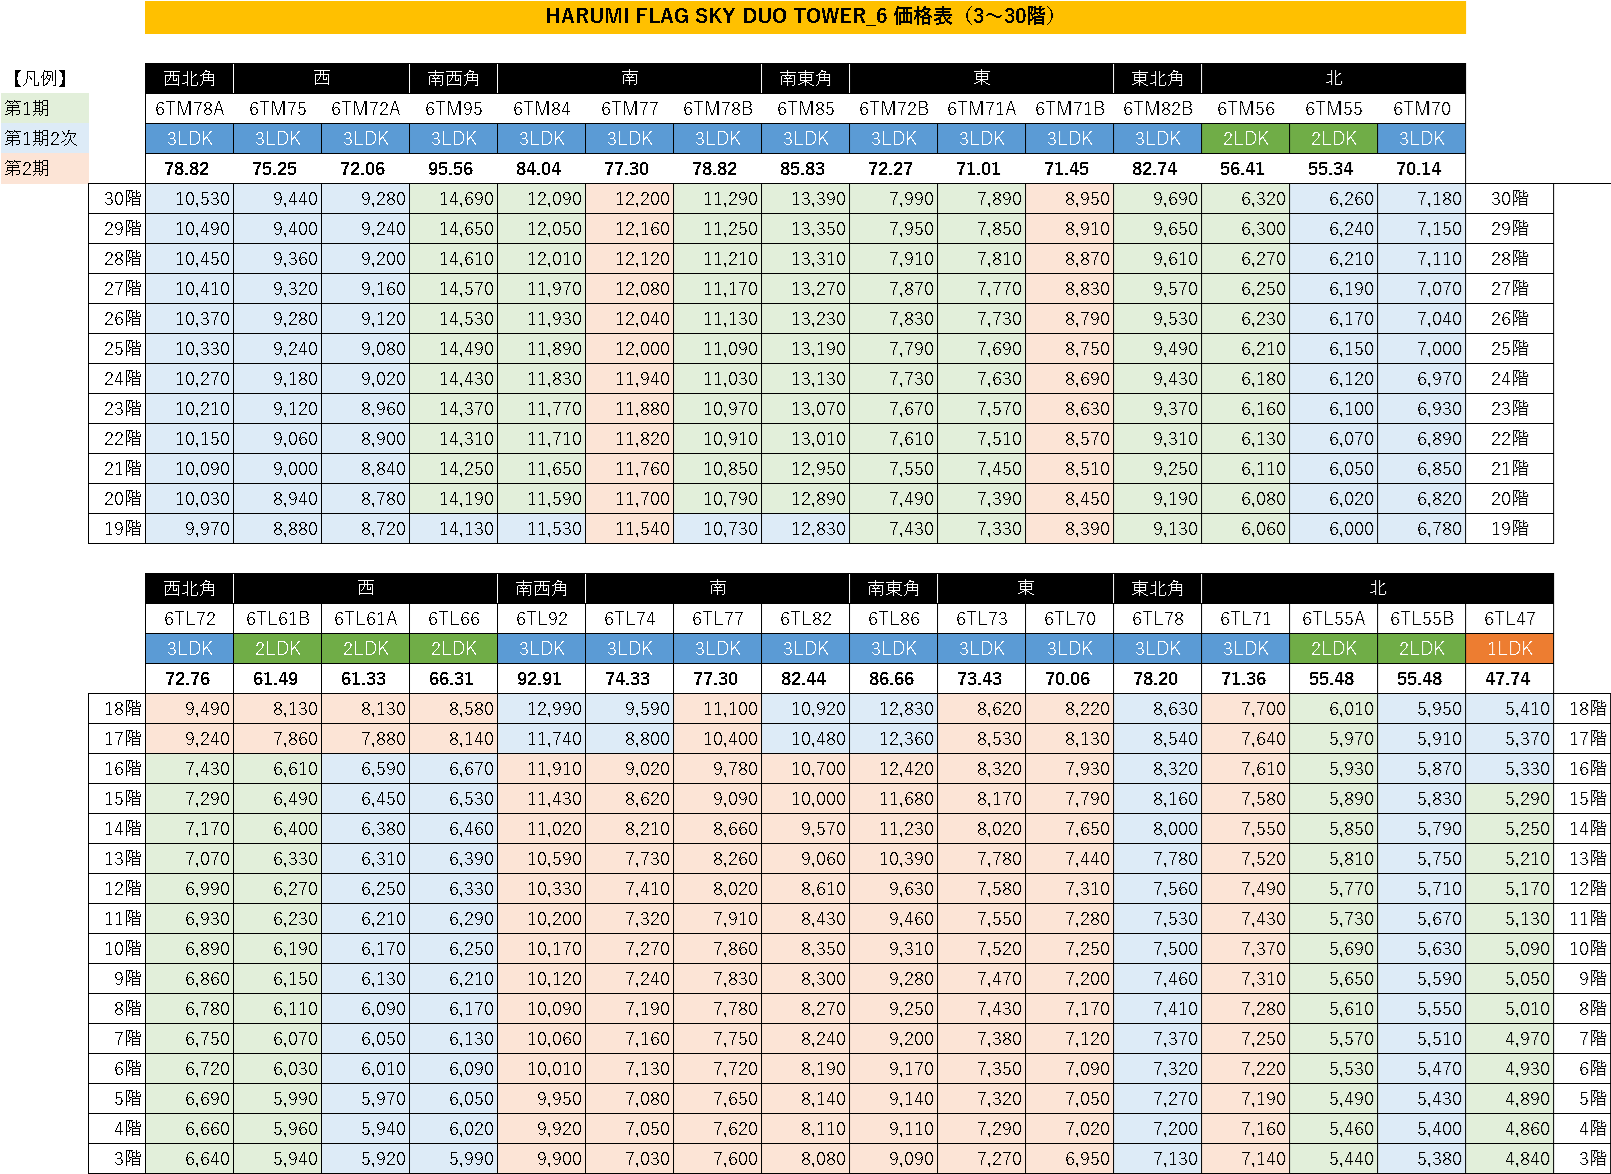Select the 2LDK cell under 6TM56
The image size is (1611, 1174).
pos(1245,138)
